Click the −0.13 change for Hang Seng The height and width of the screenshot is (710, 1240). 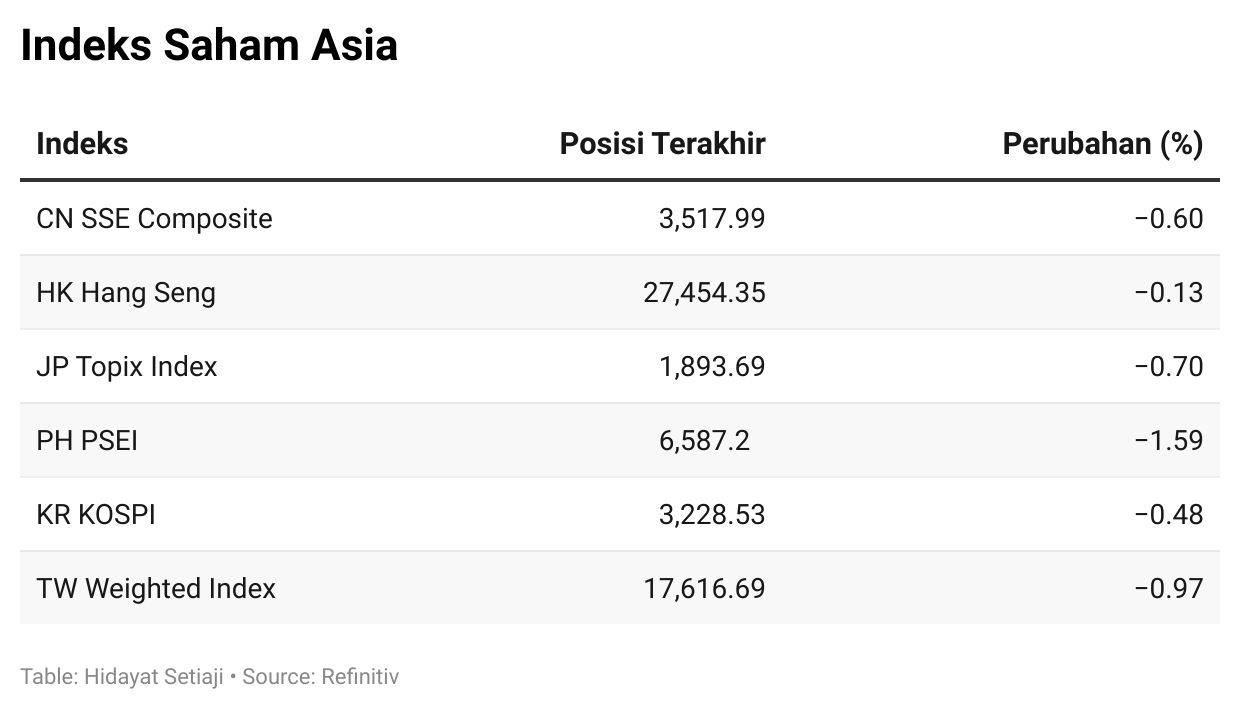pos(1169,293)
